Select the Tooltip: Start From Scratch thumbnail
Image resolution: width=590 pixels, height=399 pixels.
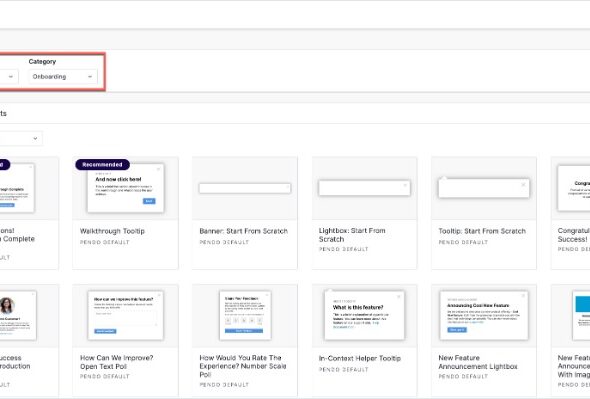(484, 188)
